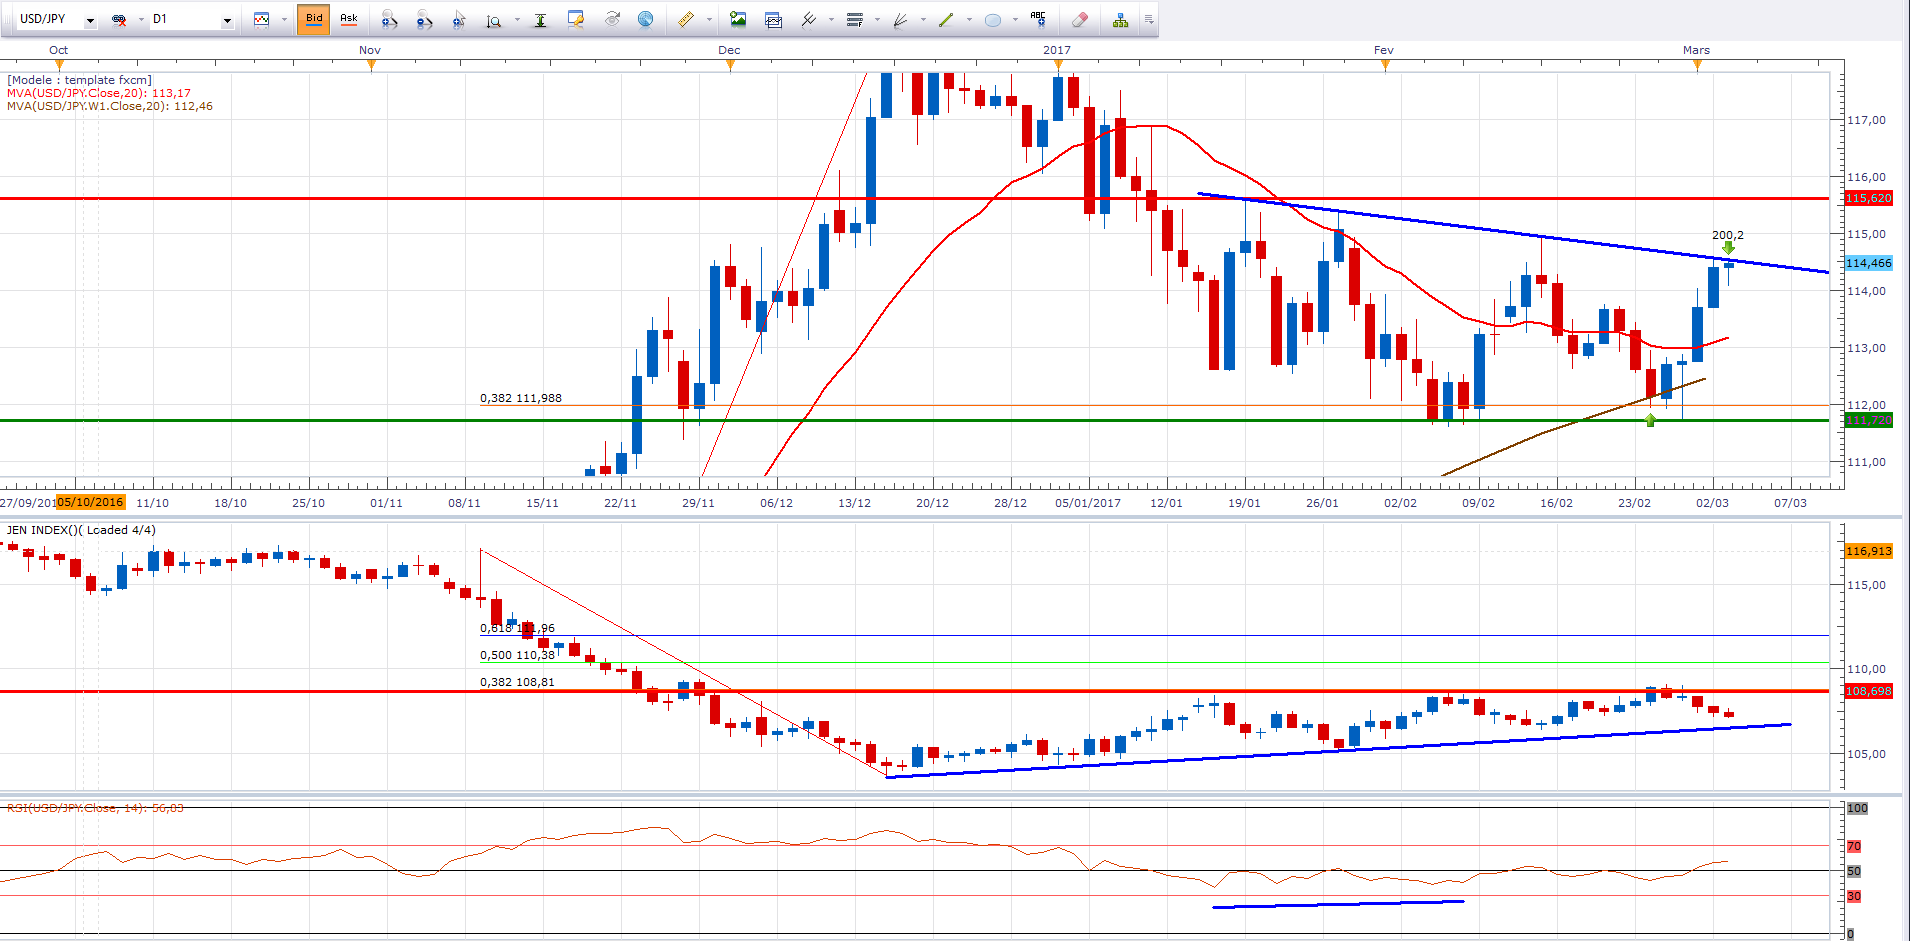This screenshot has height=941, width=1910.
Task: Select the ruler measurement tool
Action: pos(686,19)
